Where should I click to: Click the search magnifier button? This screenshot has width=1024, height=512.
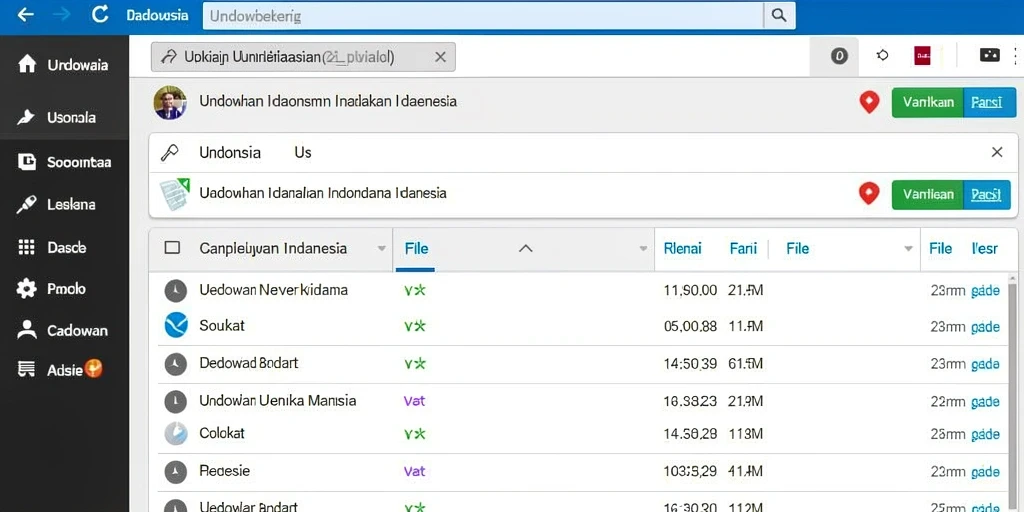pos(779,16)
